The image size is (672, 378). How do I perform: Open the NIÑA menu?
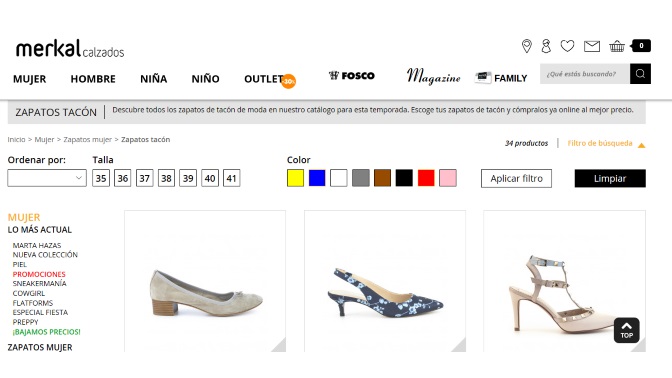(153, 78)
